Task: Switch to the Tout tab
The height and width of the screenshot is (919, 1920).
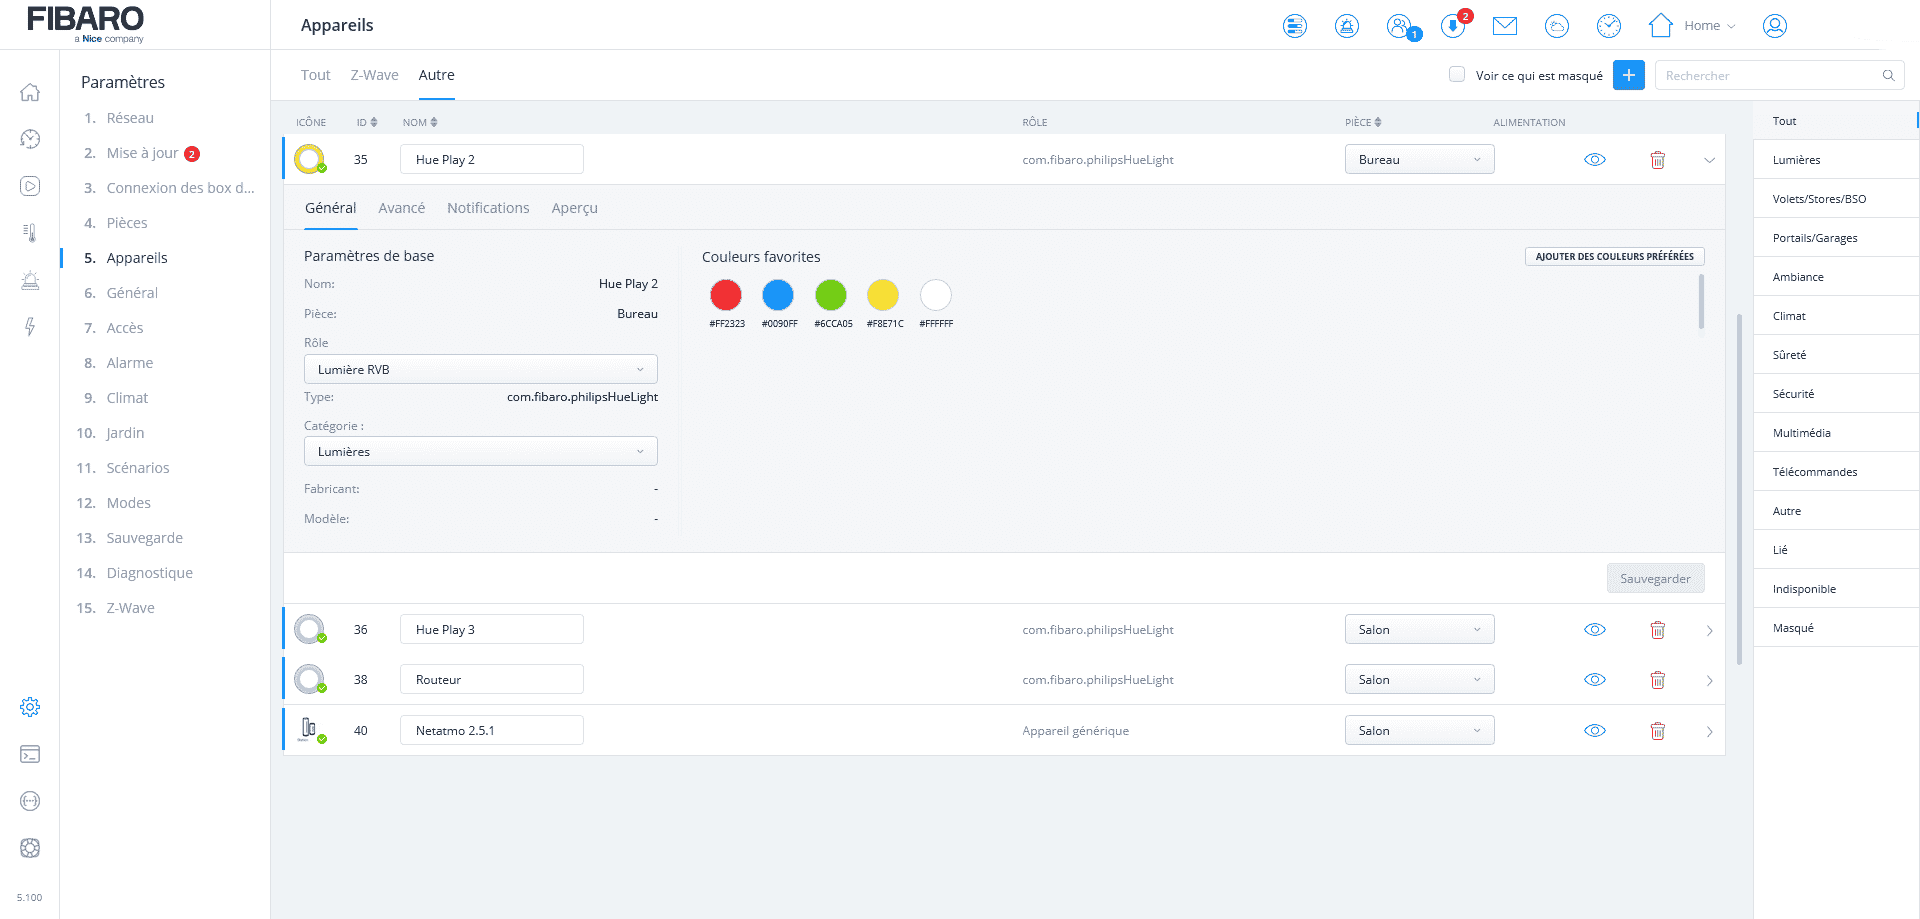Action: pyautogui.click(x=315, y=75)
